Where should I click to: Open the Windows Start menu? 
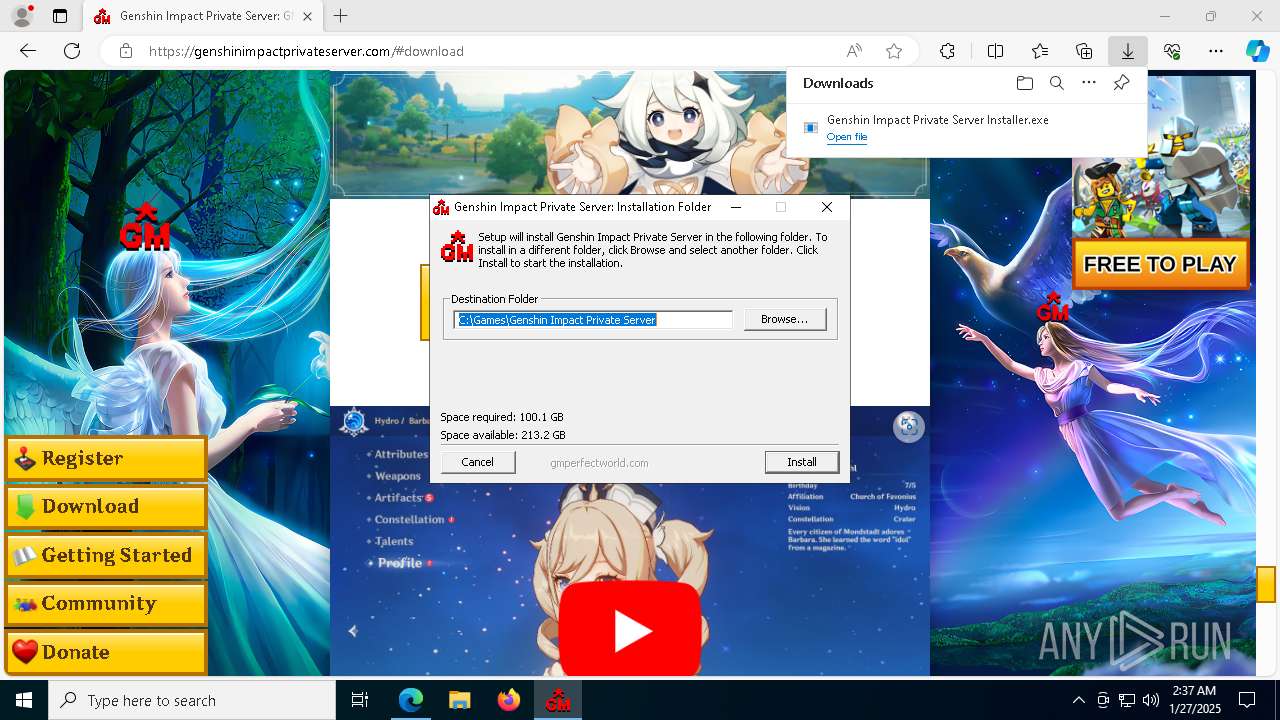24,700
